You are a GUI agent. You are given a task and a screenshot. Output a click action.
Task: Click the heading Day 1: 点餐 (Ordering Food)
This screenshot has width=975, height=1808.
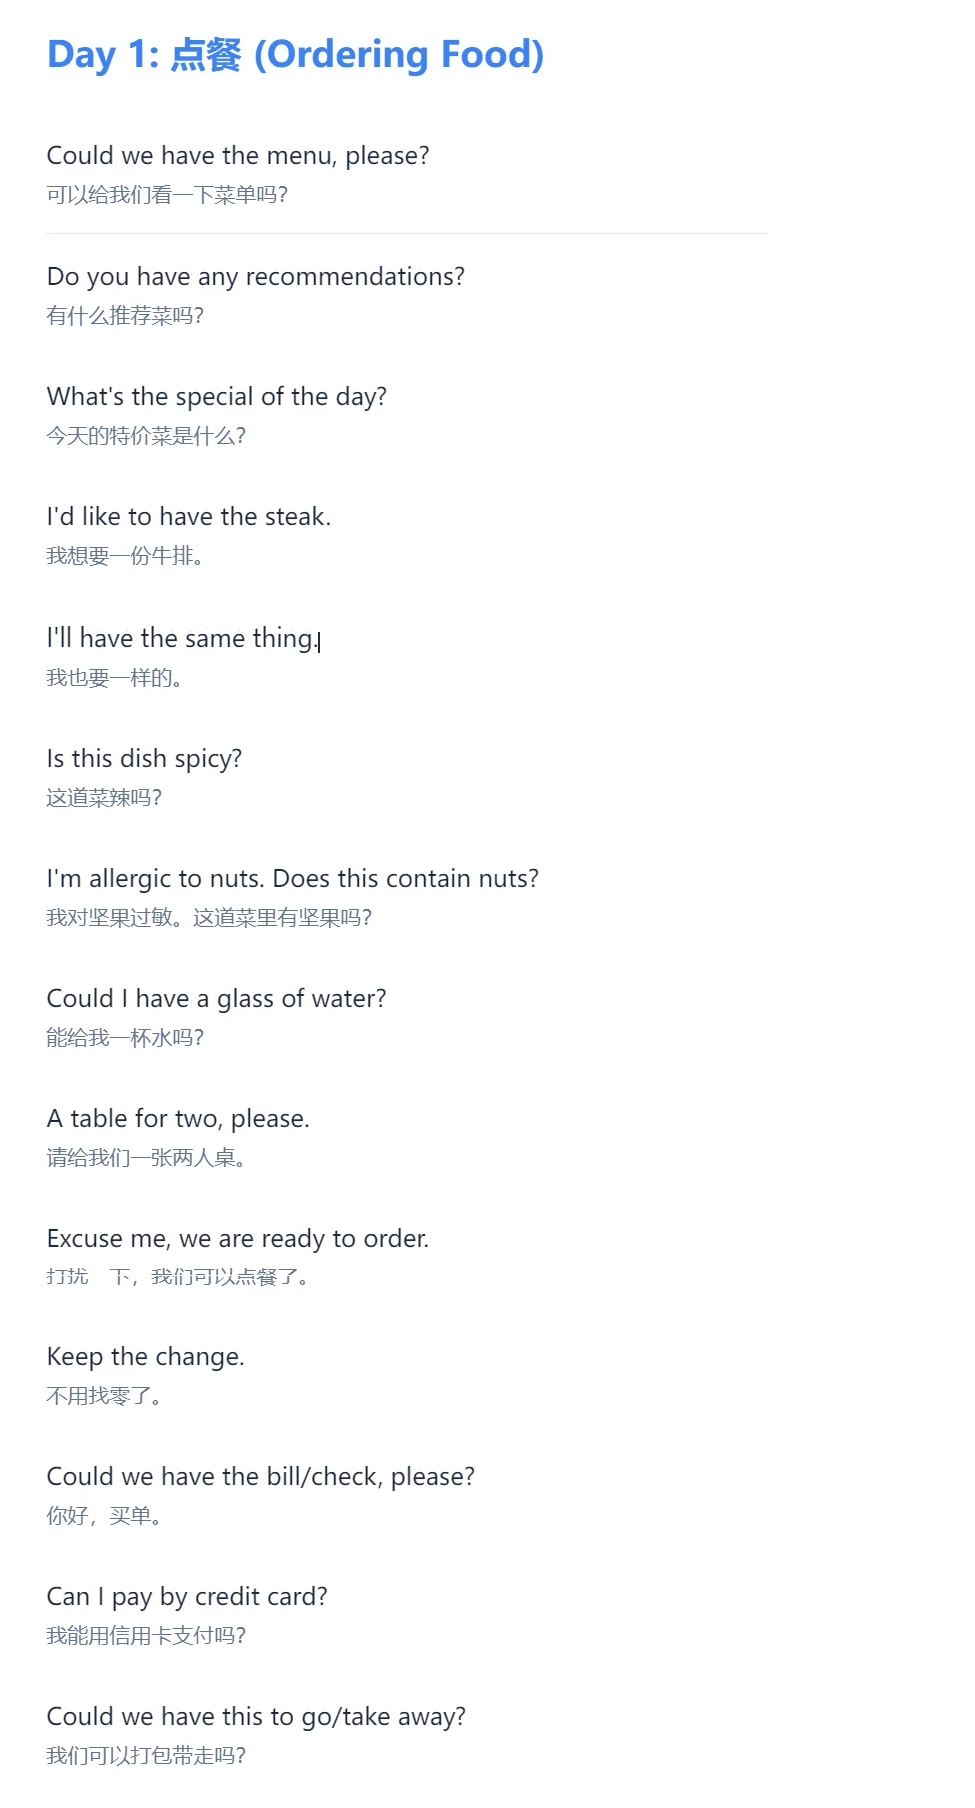[x=296, y=55]
